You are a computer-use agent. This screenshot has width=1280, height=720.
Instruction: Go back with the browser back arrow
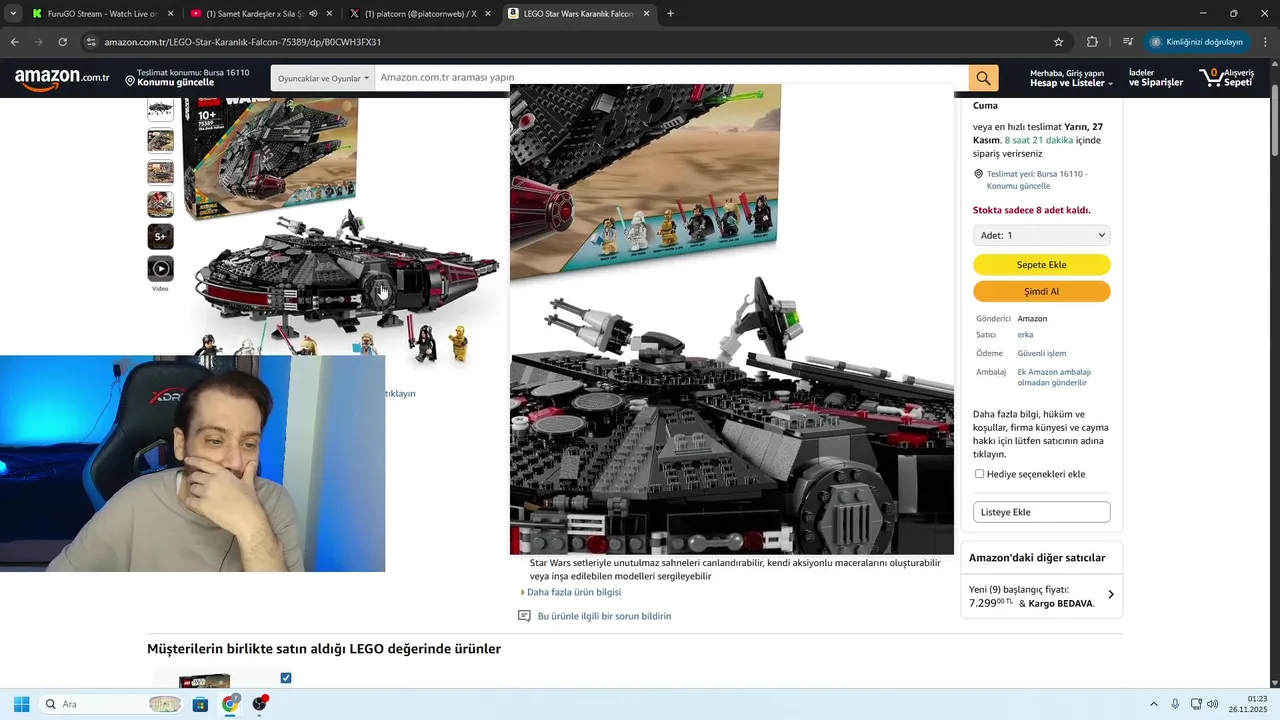point(14,42)
